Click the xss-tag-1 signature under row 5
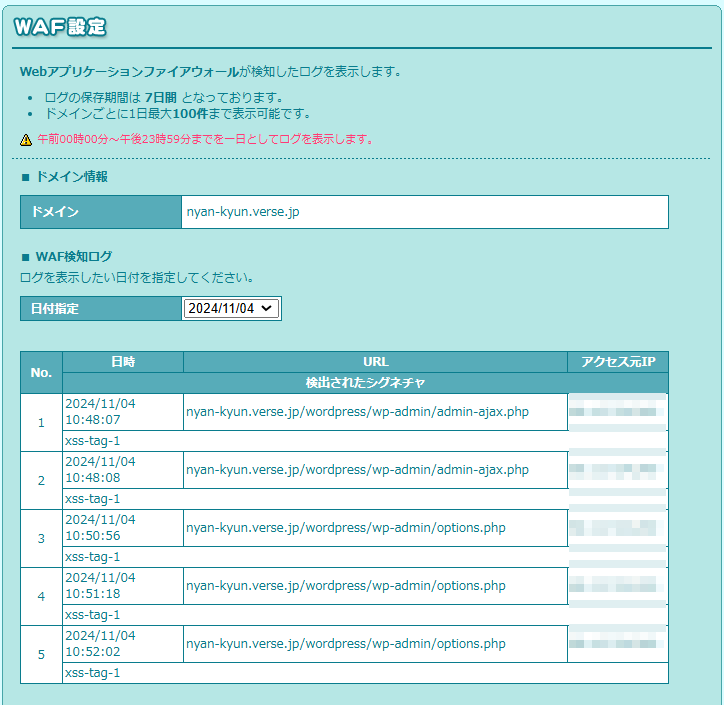724x705 pixels. point(92,673)
